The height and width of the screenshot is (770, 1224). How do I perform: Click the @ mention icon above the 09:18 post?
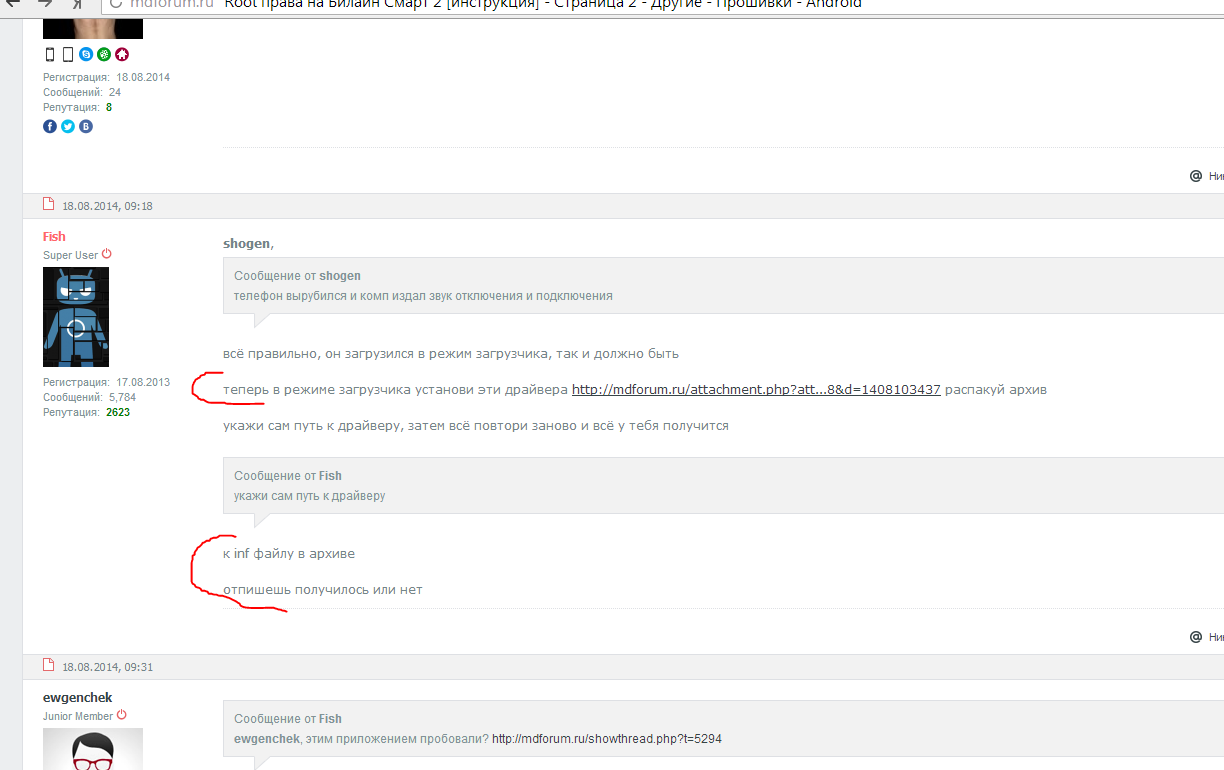click(x=1195, y=175)
